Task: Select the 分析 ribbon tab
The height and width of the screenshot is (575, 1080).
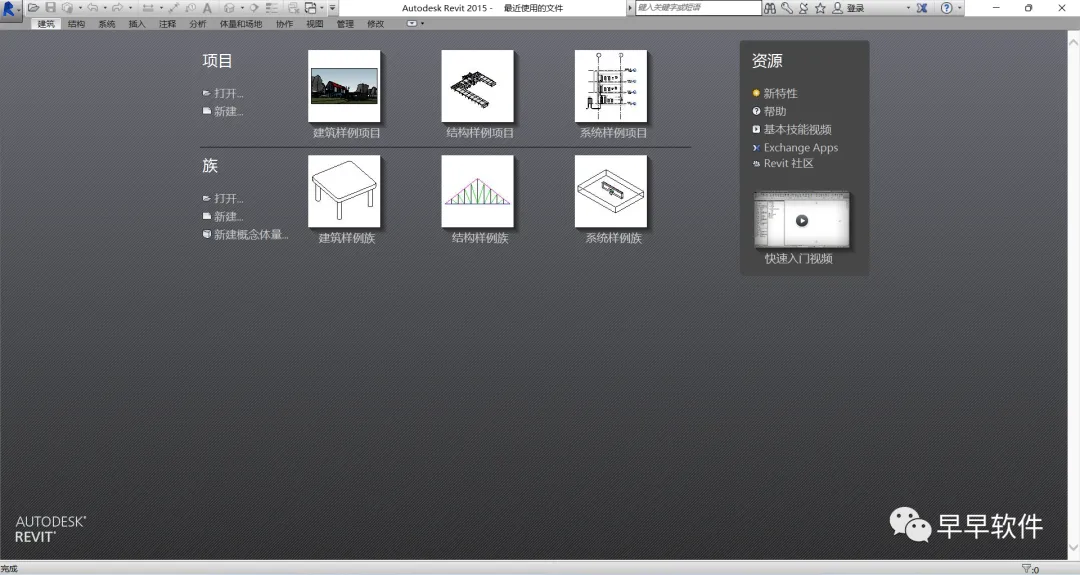Action: [x=198, y=23]
